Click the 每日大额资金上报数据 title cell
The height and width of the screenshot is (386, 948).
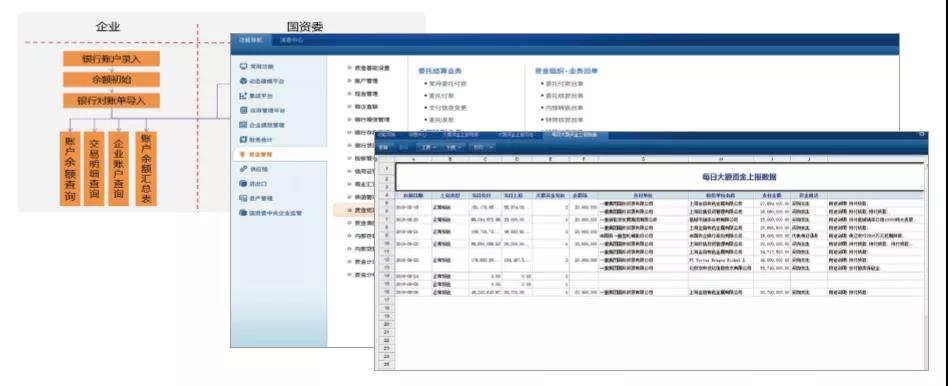click(x=739, y=177)
